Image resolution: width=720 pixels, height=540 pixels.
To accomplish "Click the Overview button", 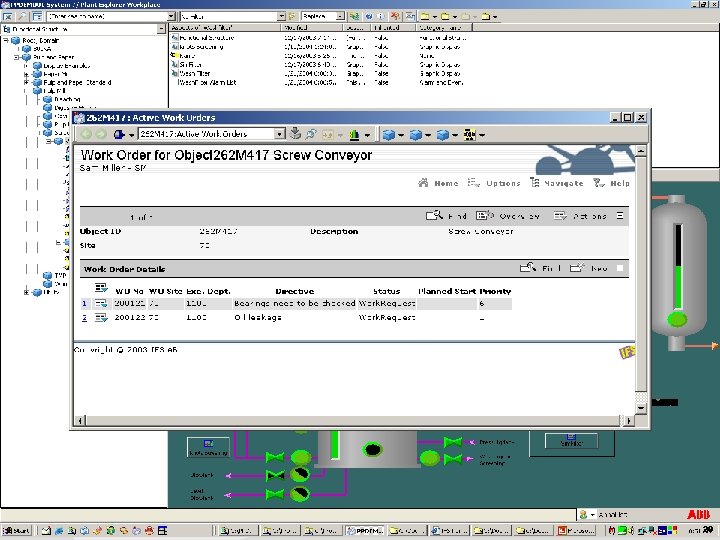I will pyautogui.click(x=508, y=216).
